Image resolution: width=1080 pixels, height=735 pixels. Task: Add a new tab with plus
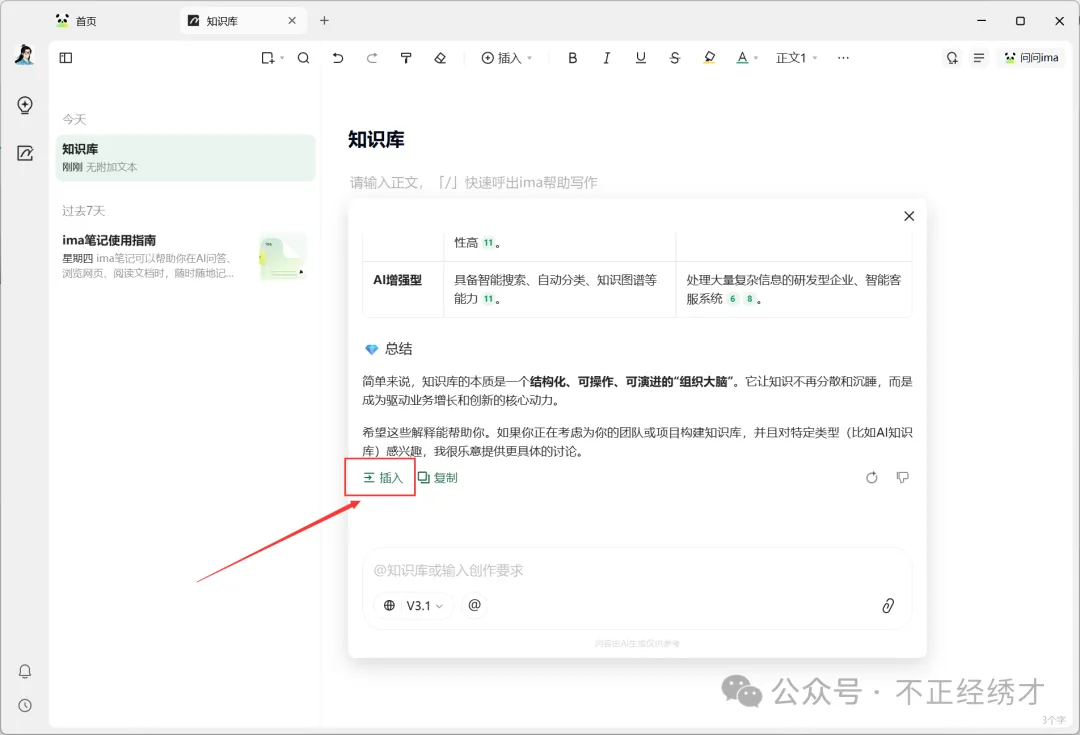324,21
